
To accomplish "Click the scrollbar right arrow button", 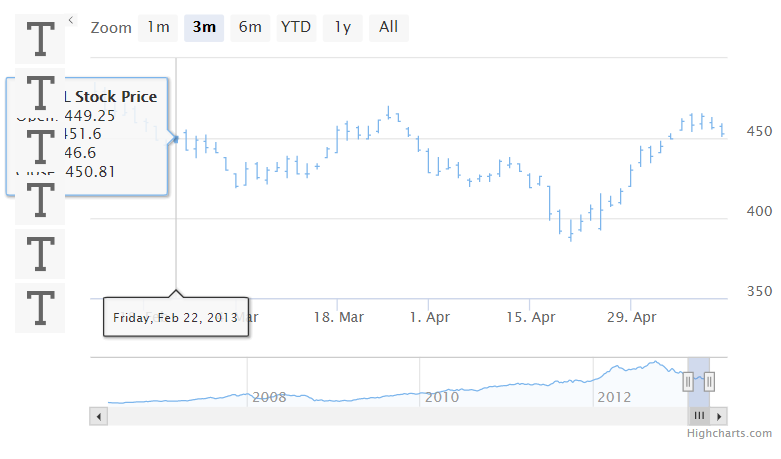I will pyautogui.click(x=718, y=416).
